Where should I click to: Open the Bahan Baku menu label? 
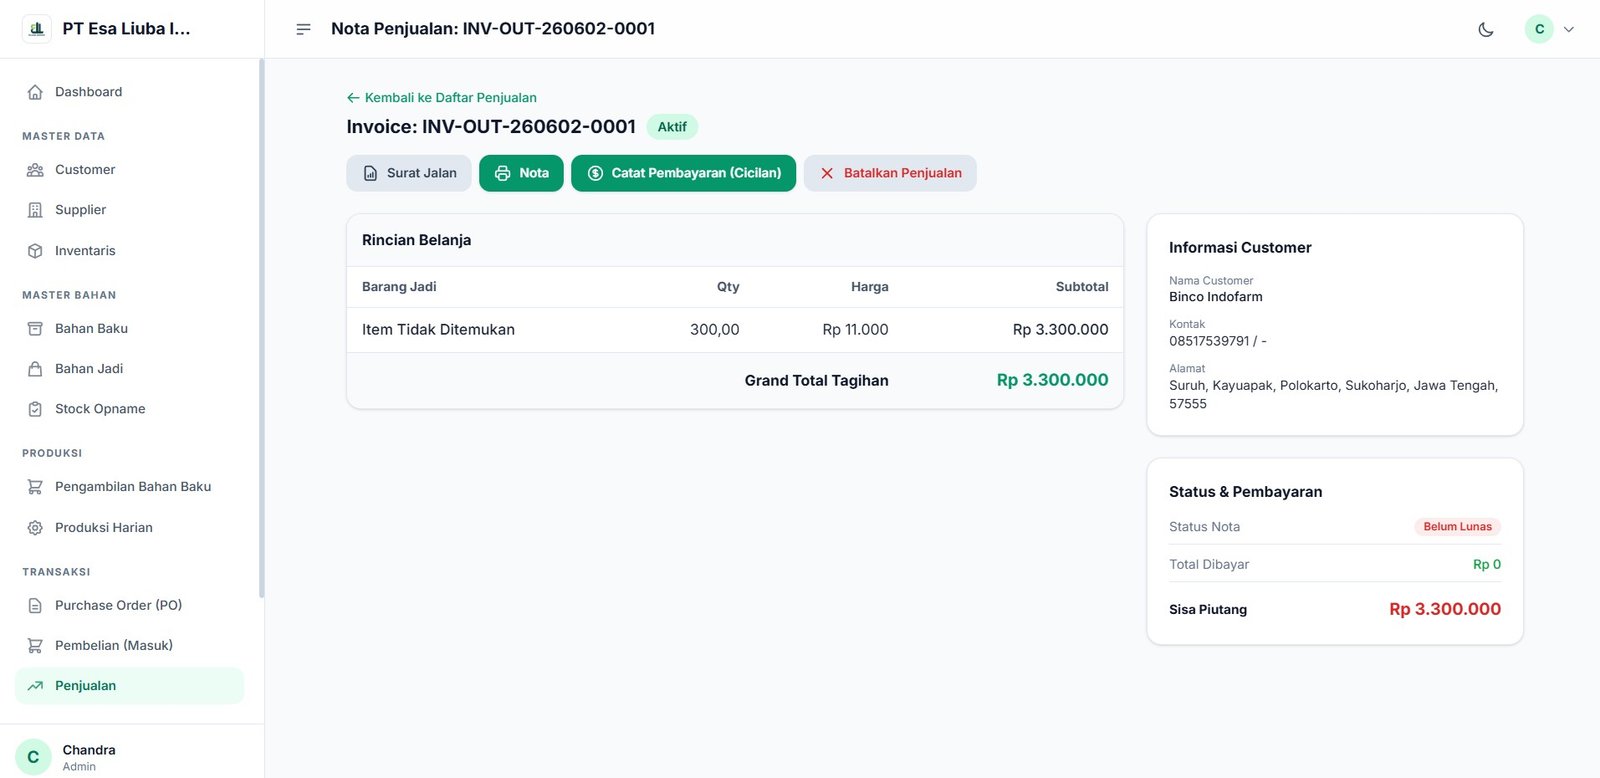(91, 329)
